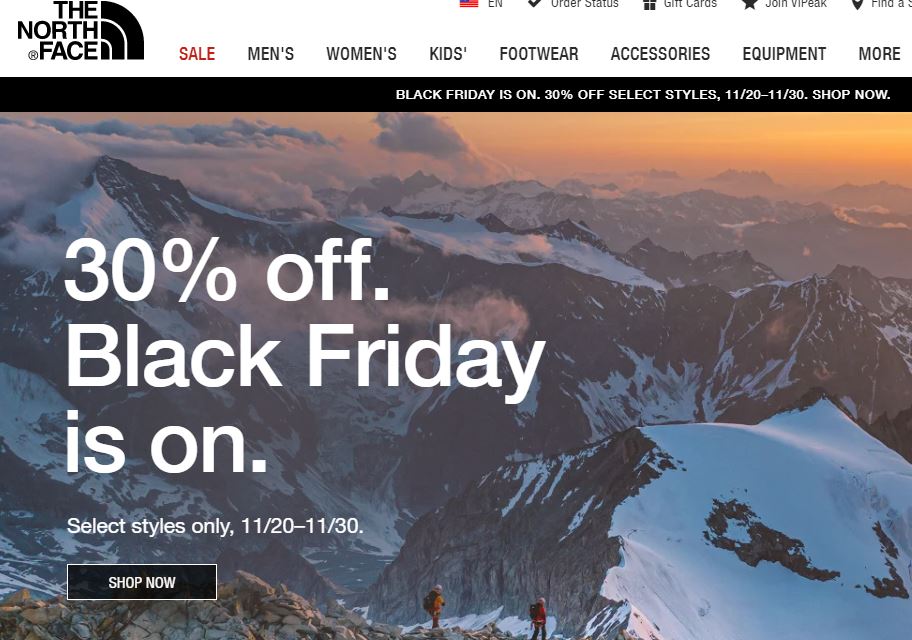Click the Black Friday promo banner text
This screenshot has height=640, width=912.
(643, 95)
